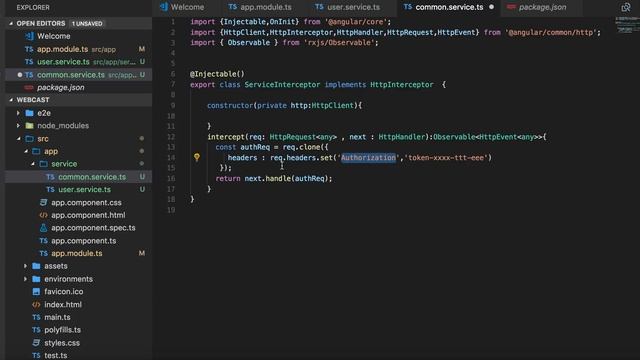This screenshot has height=360, width=640.
Task: Switch to user.service.ts tab
Action: [347, 7]
